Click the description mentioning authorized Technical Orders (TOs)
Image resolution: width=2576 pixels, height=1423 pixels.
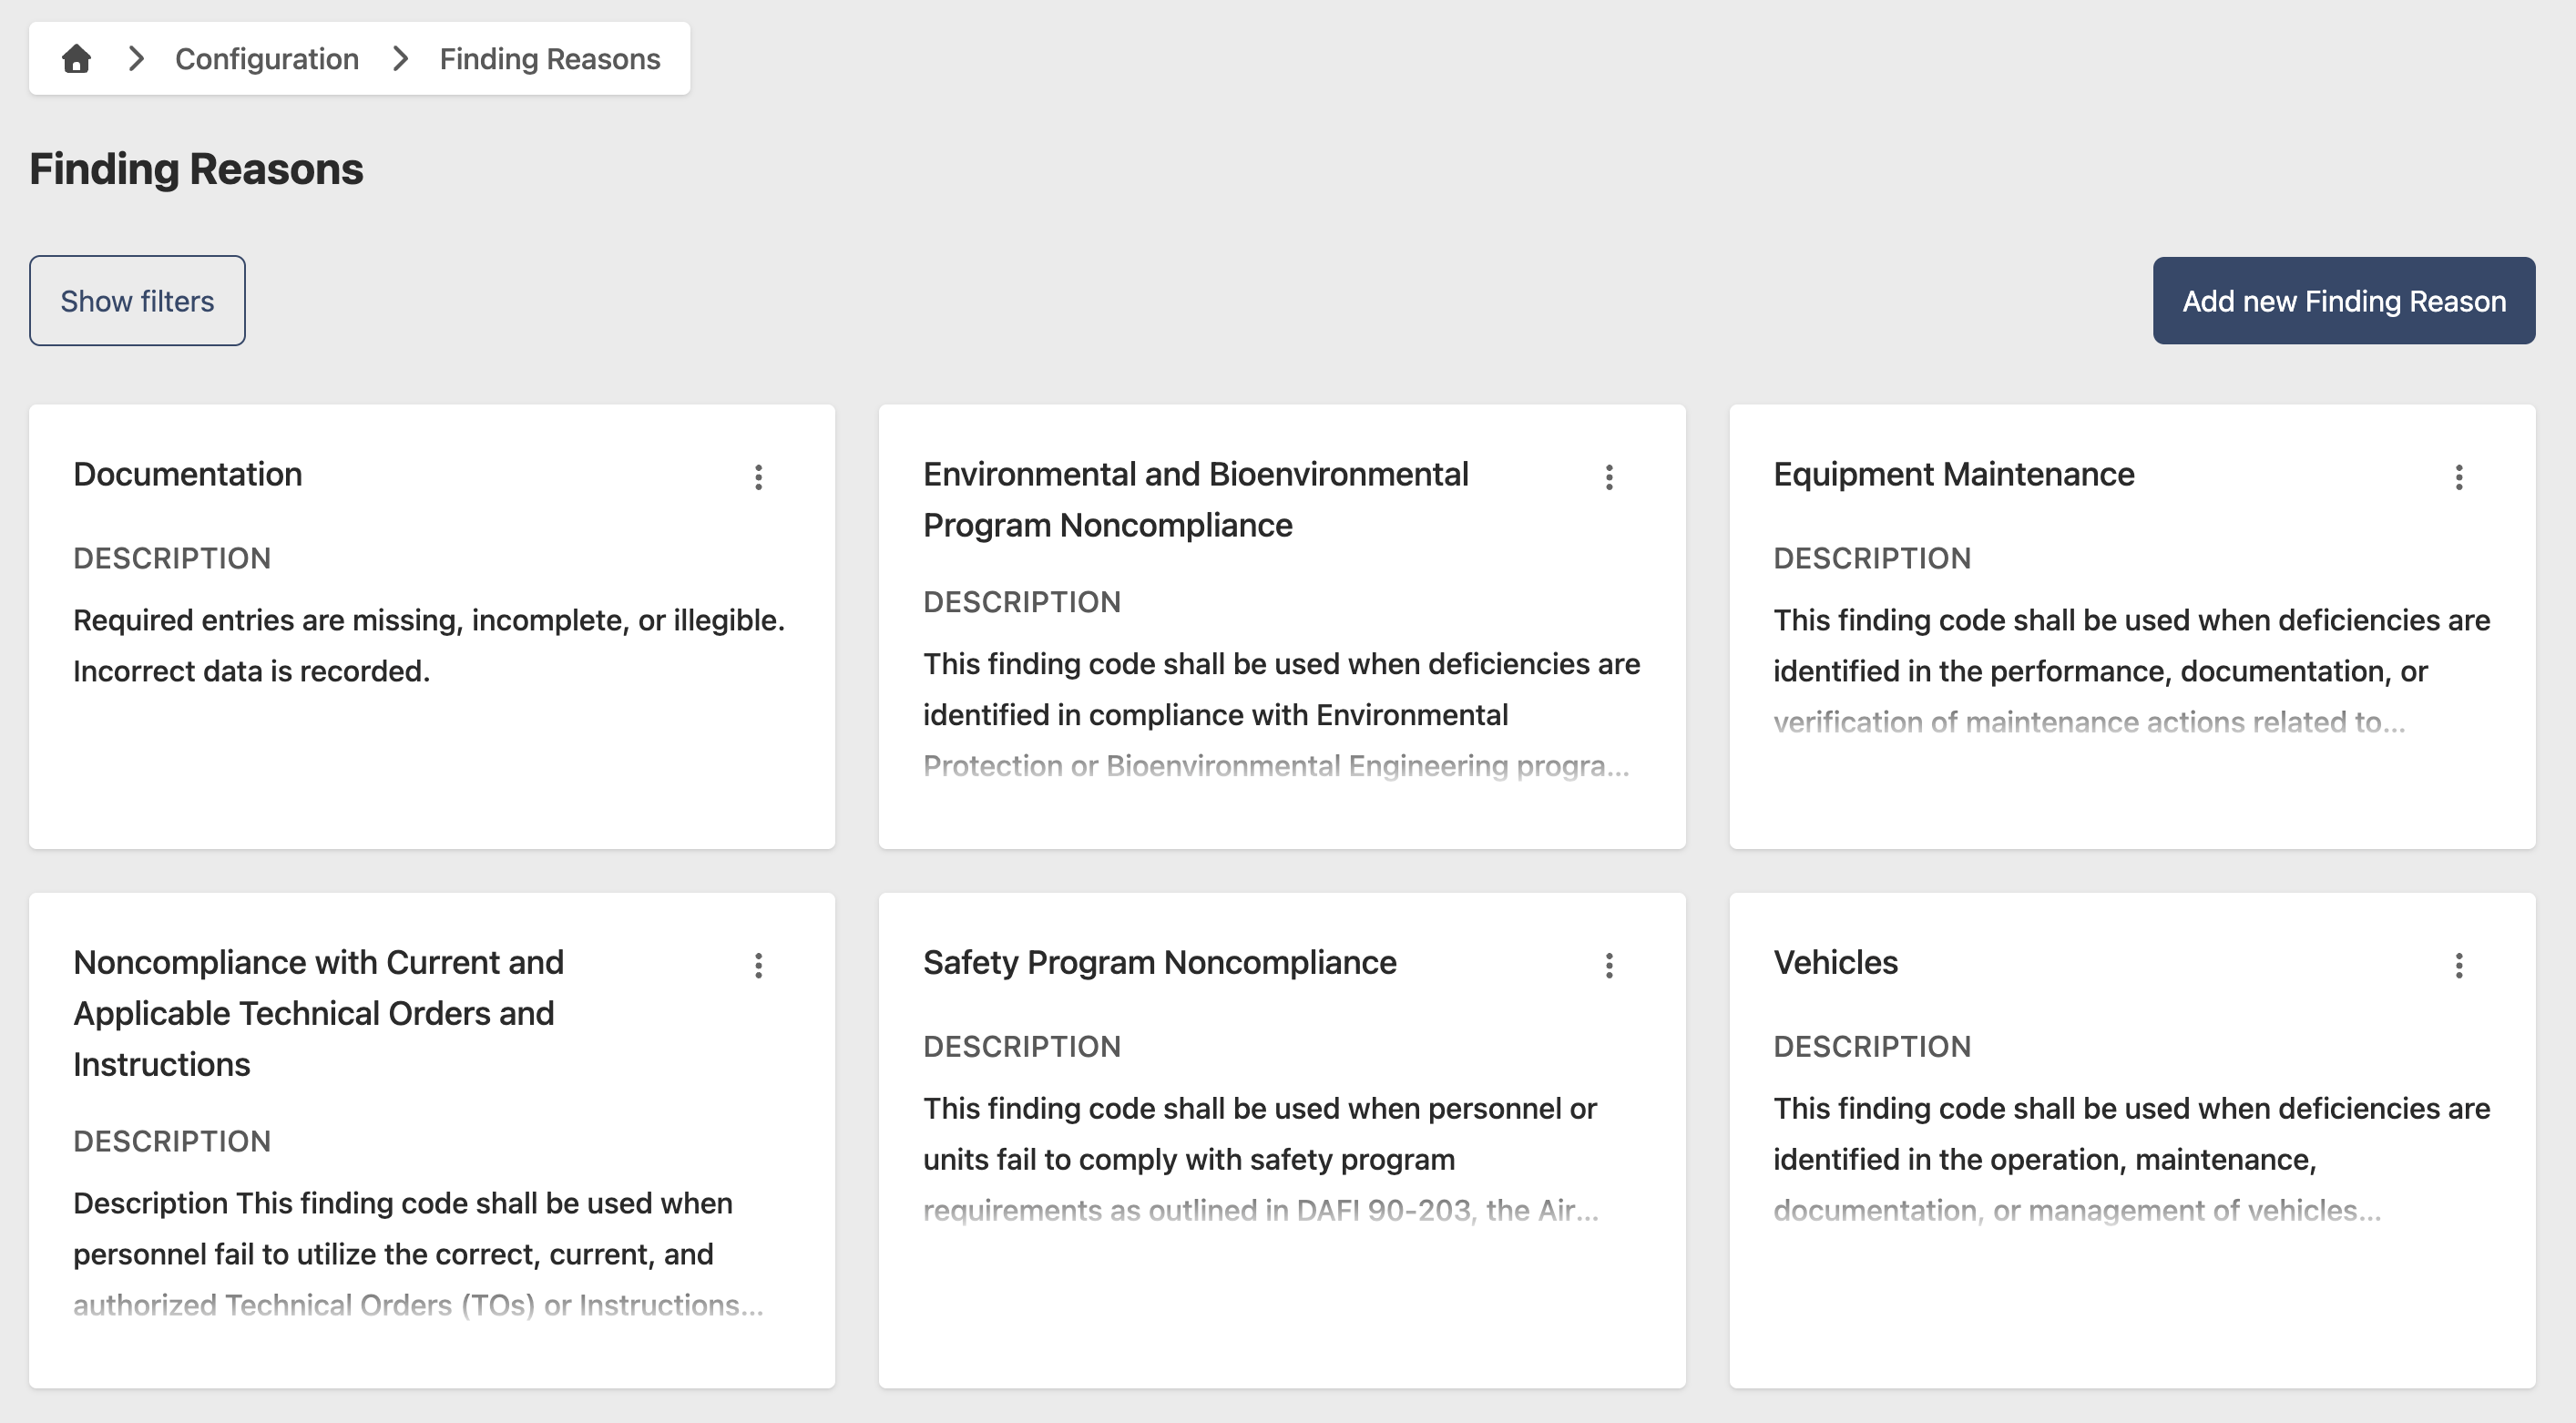point(418,1254)
